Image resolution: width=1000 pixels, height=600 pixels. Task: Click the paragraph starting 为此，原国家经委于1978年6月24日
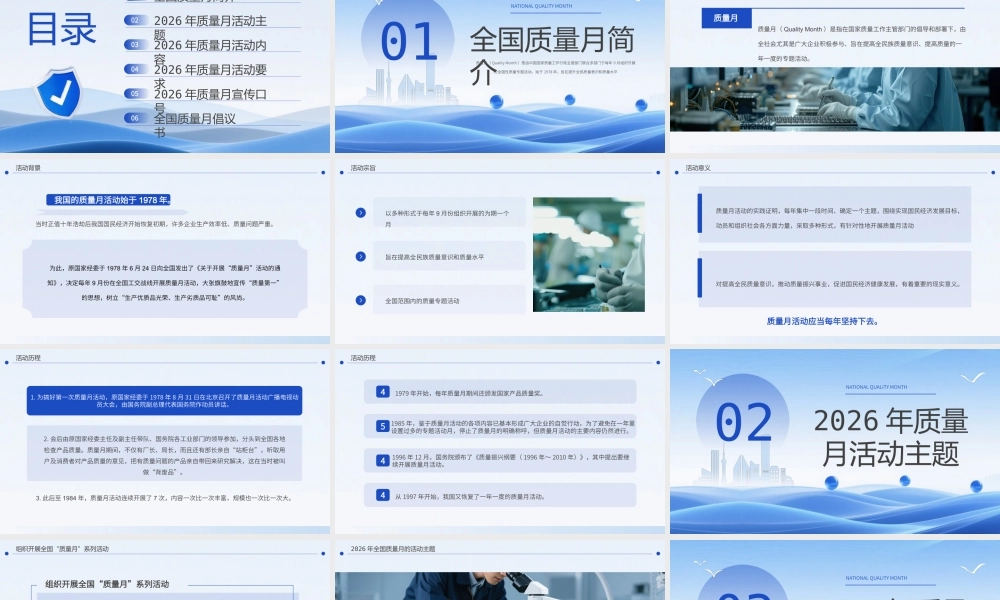coord(165,282)
